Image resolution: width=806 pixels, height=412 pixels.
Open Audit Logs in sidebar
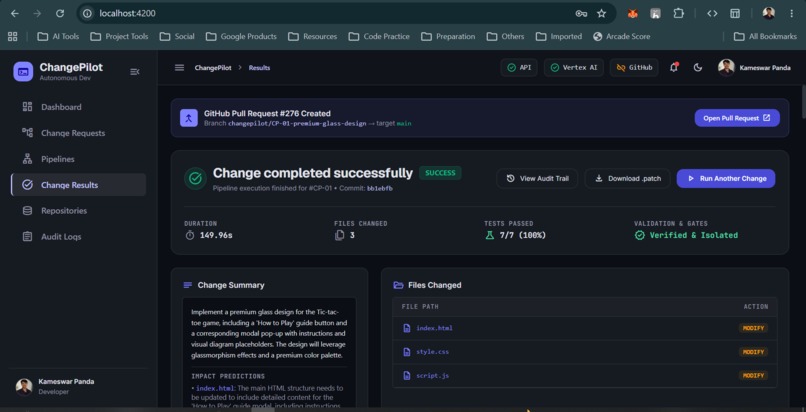(x=78, y=236)
